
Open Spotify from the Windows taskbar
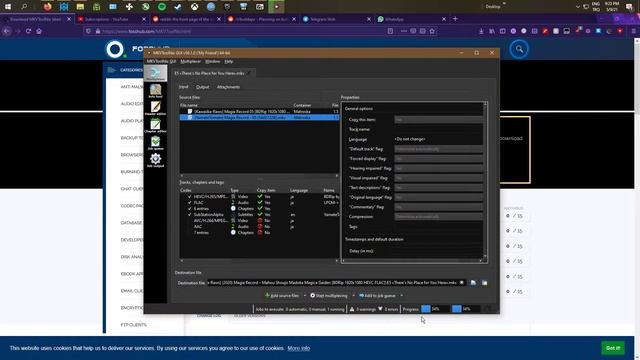(162, 7)
